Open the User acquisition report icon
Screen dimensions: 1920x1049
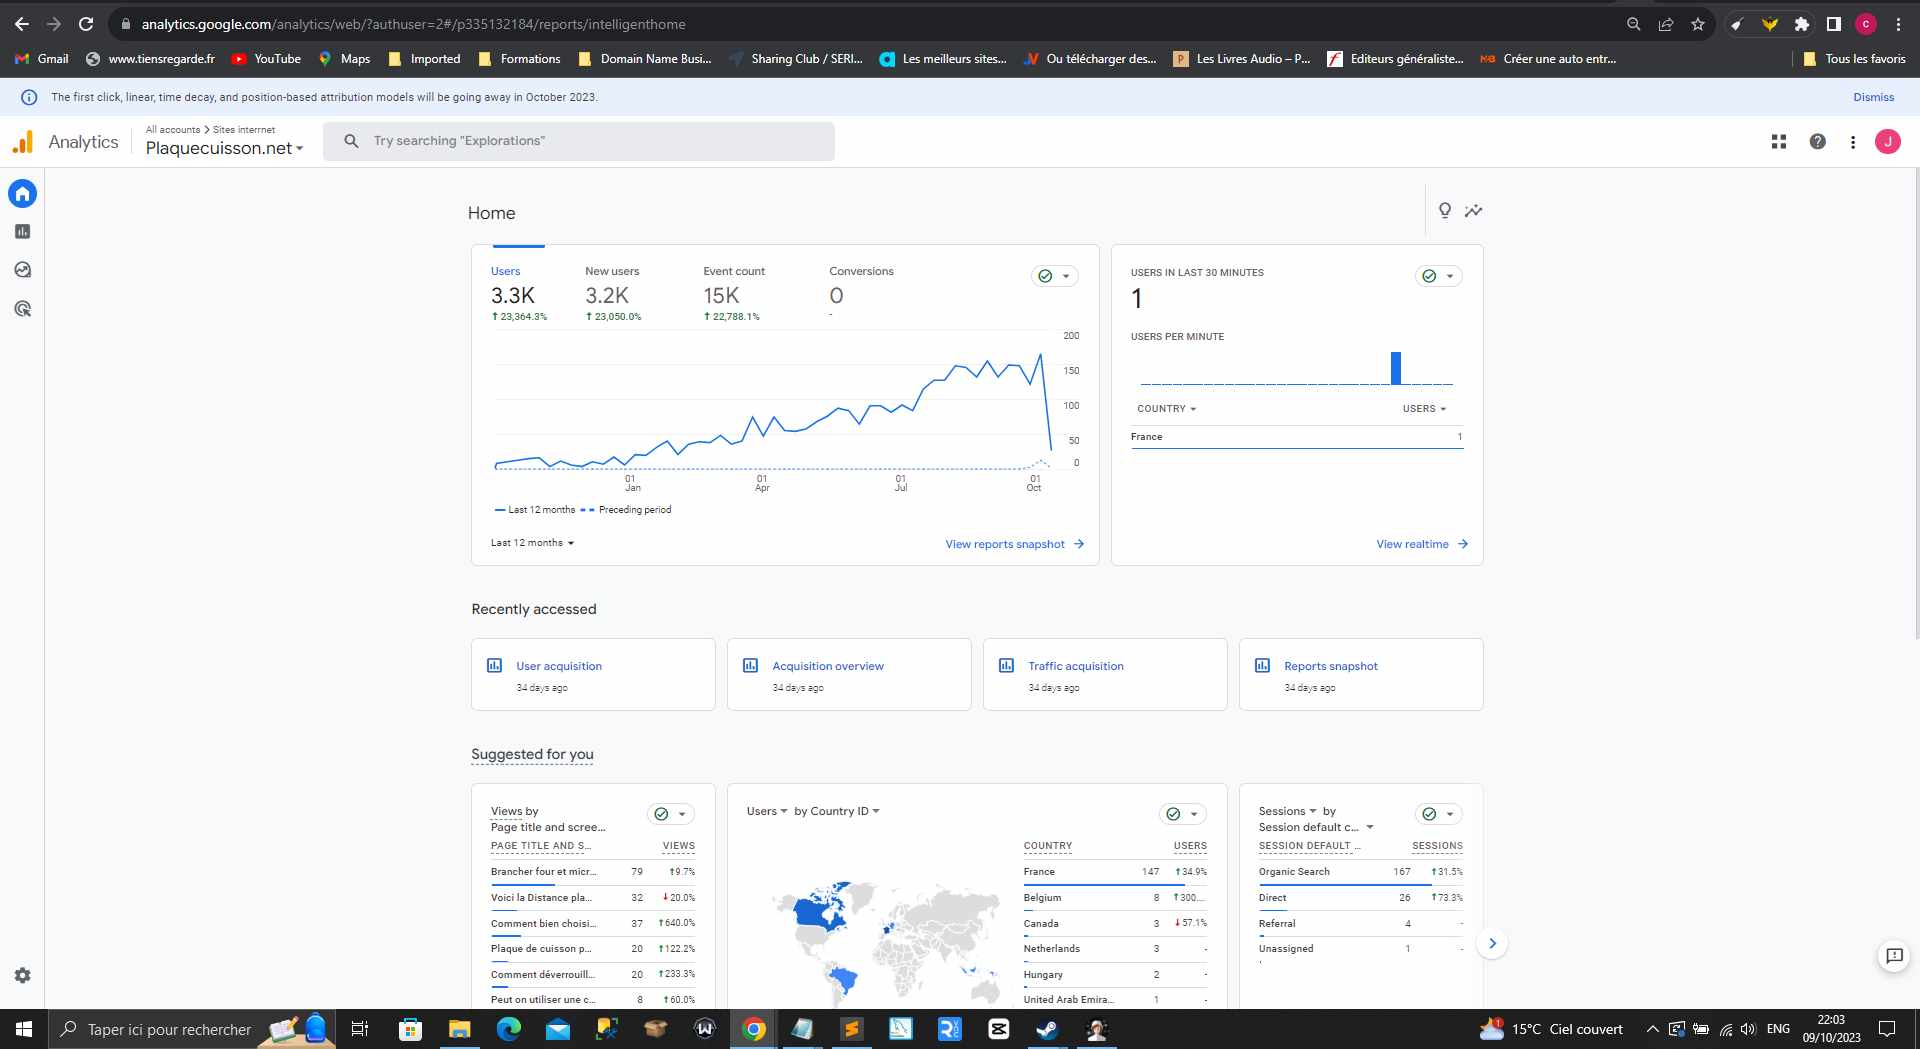coord(494,666)
